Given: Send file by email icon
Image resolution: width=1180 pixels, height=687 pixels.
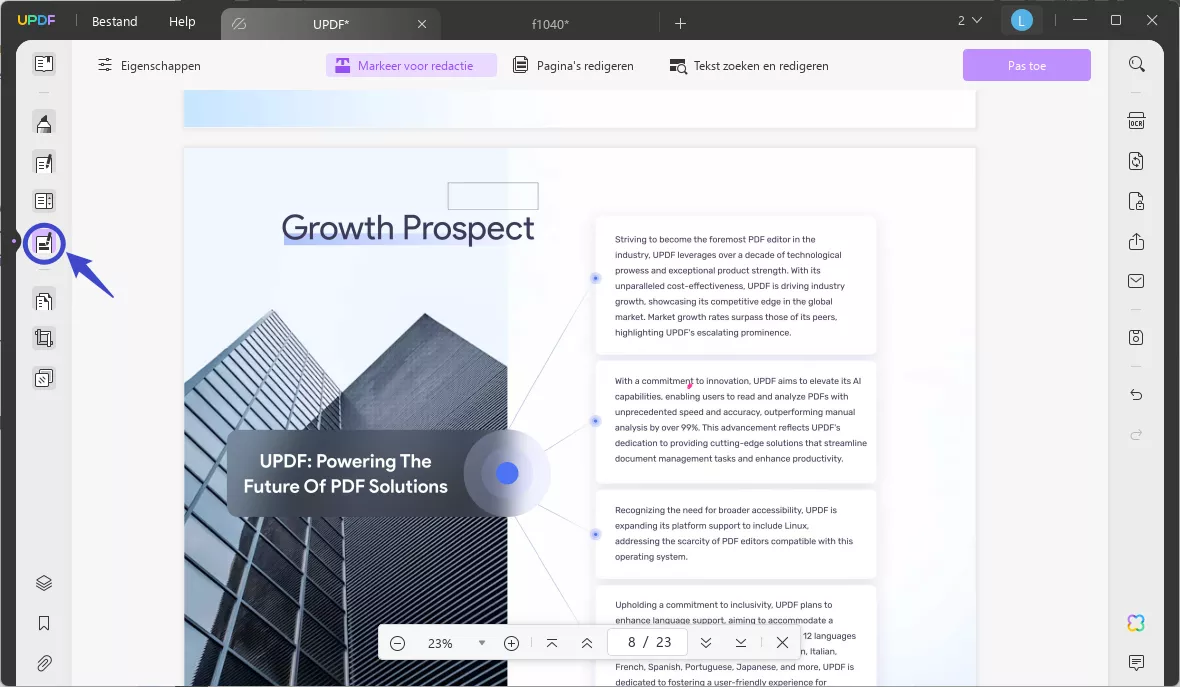Looking at the screenshot, I should pos(1136,281).
